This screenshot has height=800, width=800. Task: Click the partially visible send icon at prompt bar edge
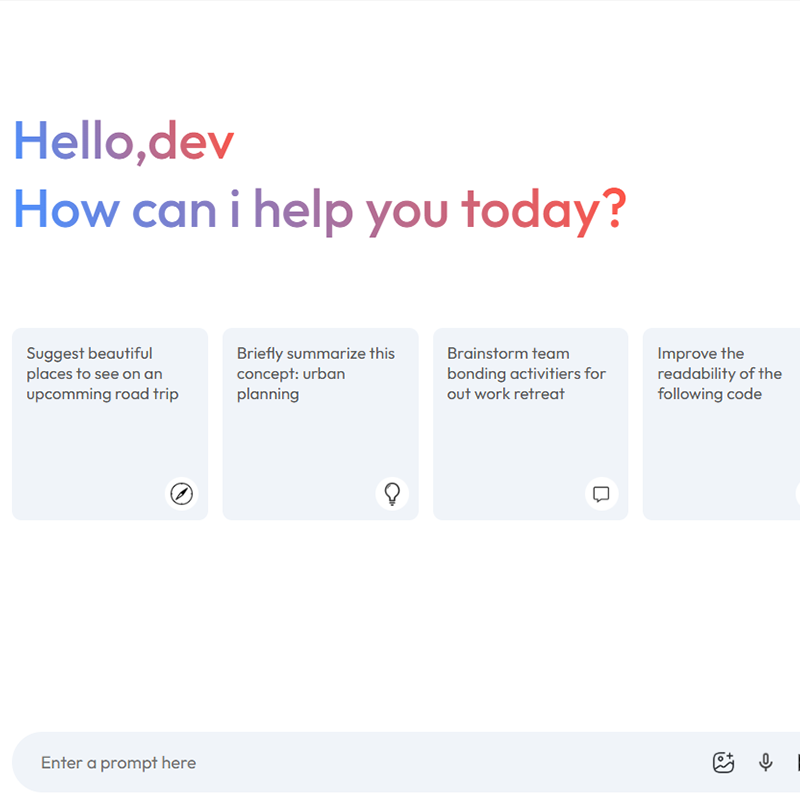click(x=797, y=763)
